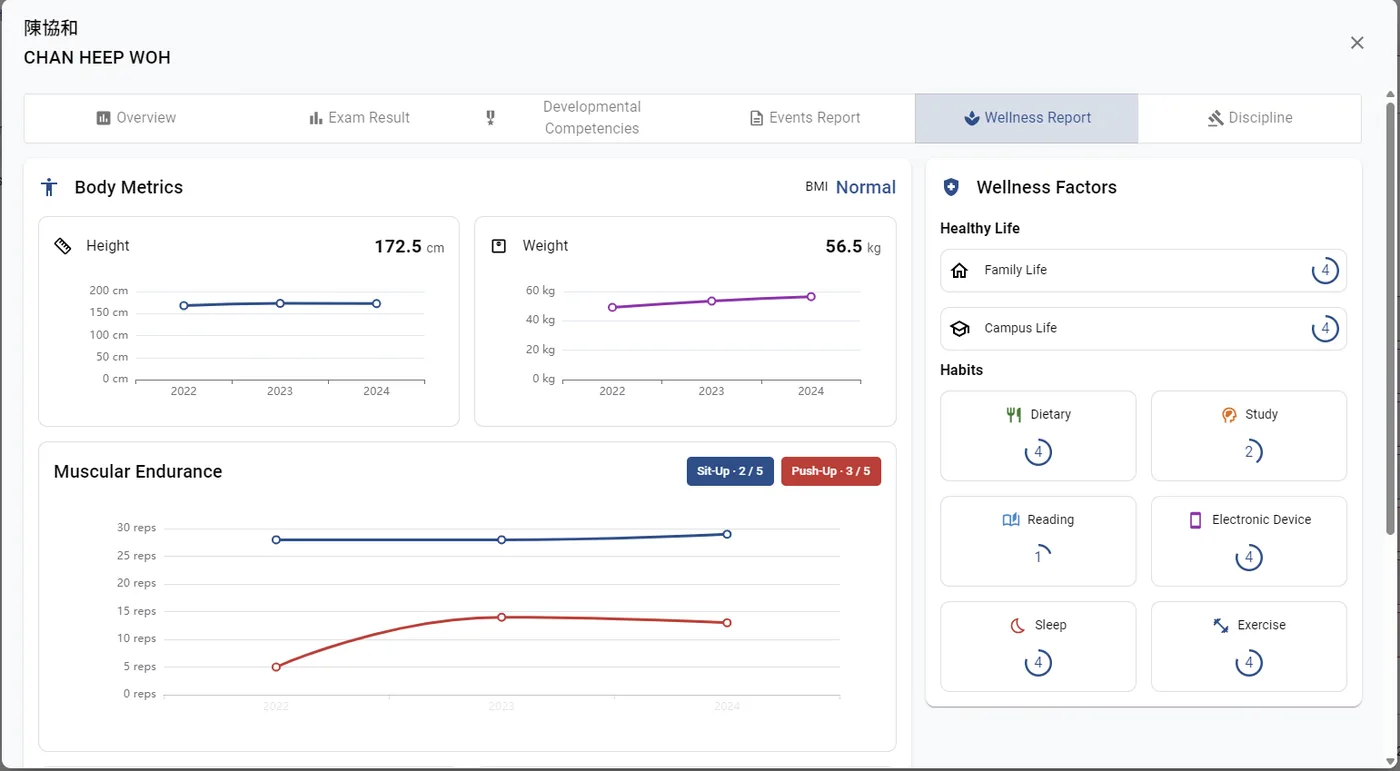Screen dimensions: 1400x771
Task: Click the Exercise dumbbell icon
Action: (1221, 625)
